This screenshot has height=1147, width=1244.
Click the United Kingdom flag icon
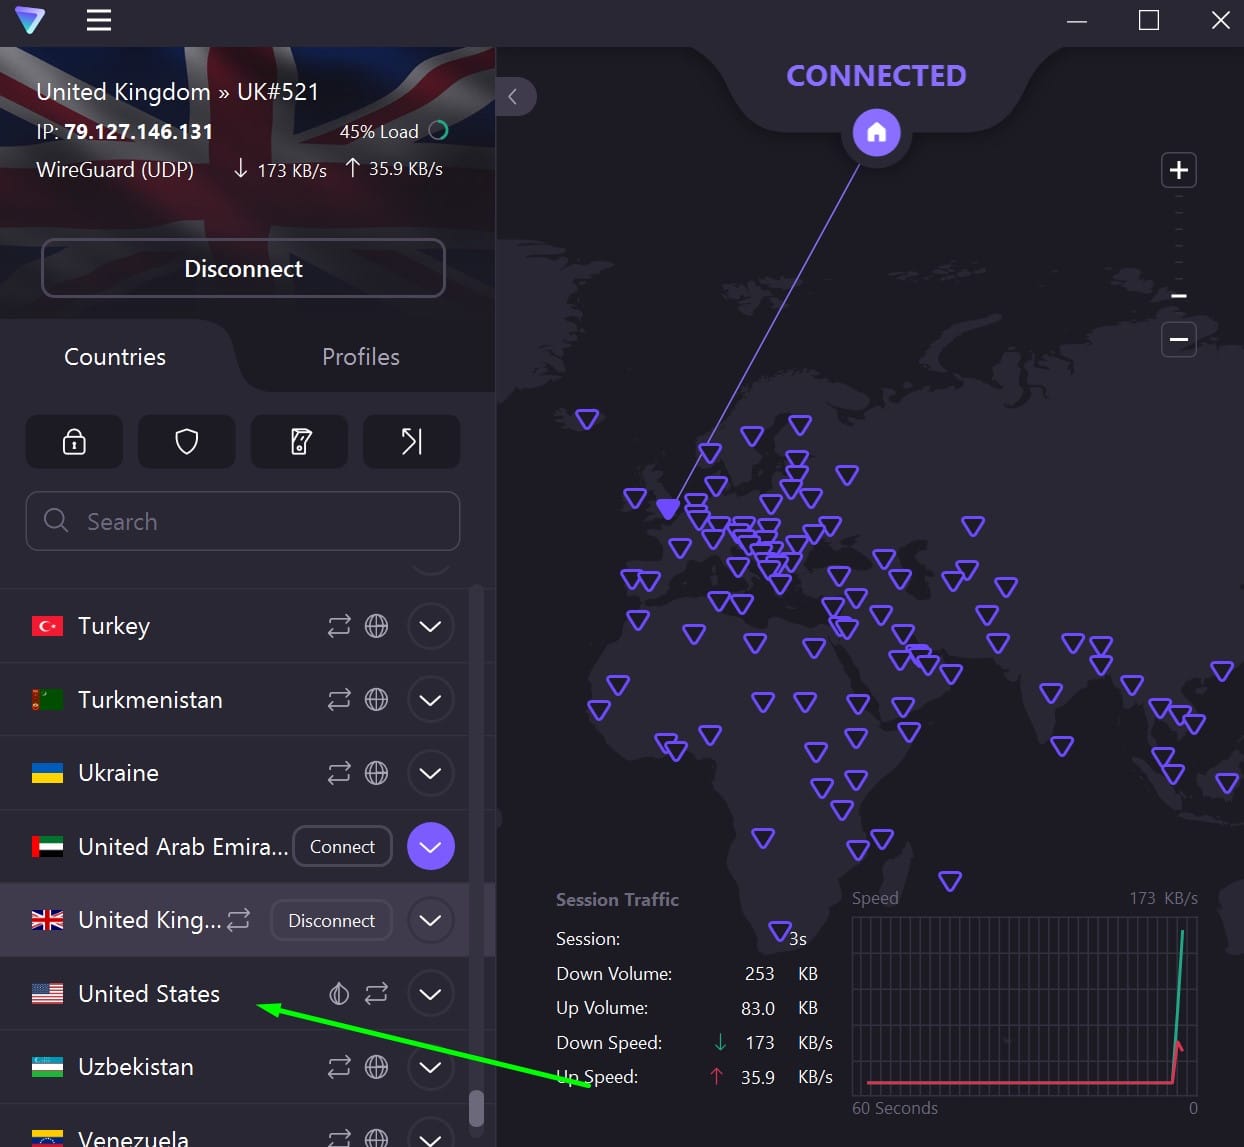tap(47, 920)
